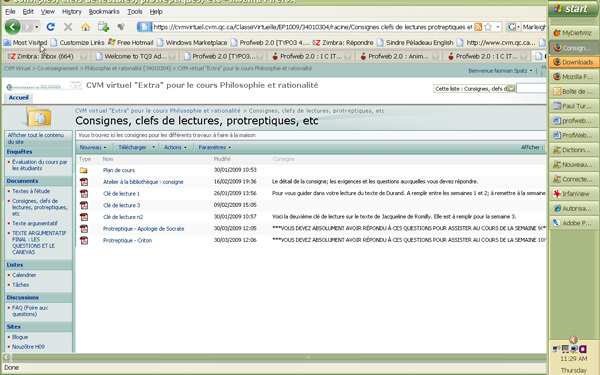Switch to the Welcome to TQ3 Ad... tab
Image resolution: width=600 pixels, height=375 pixels.
pos(135,56)
